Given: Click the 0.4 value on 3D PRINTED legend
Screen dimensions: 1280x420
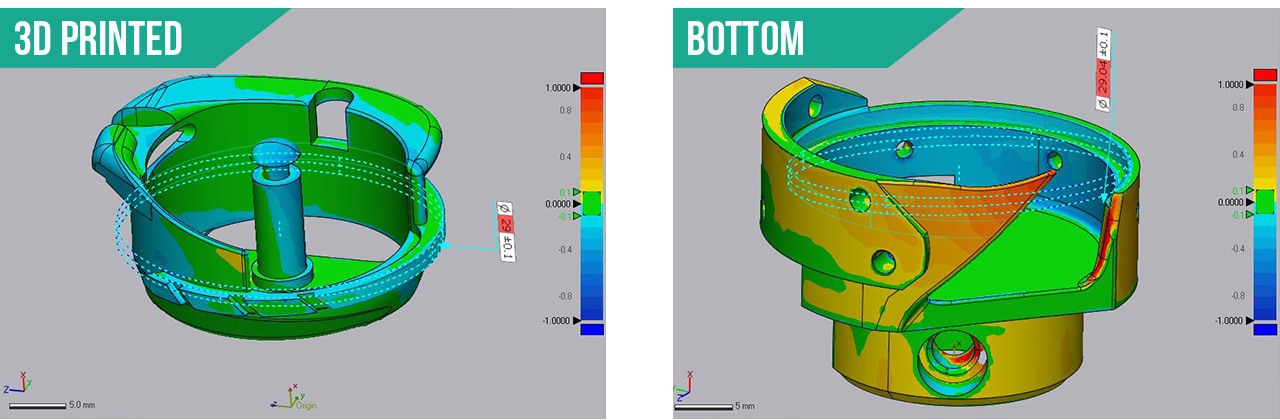Looking at the screenshot, I should click(564, 157).
